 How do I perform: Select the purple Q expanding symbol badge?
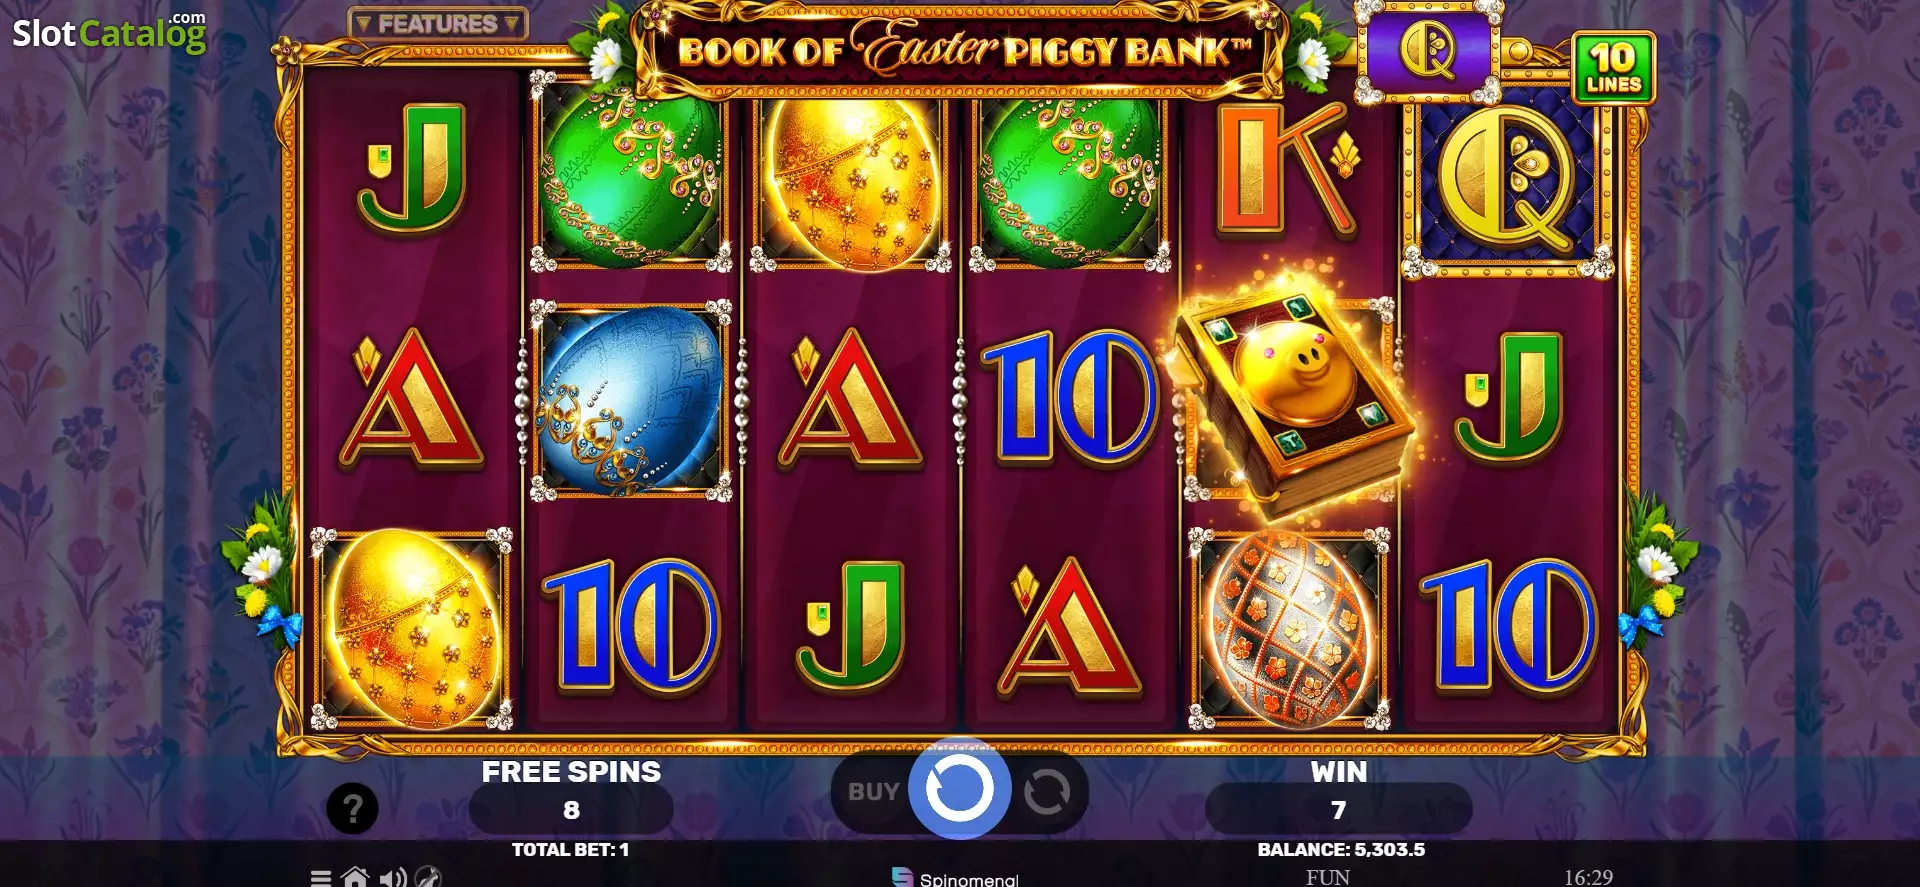pos(1428,50)
